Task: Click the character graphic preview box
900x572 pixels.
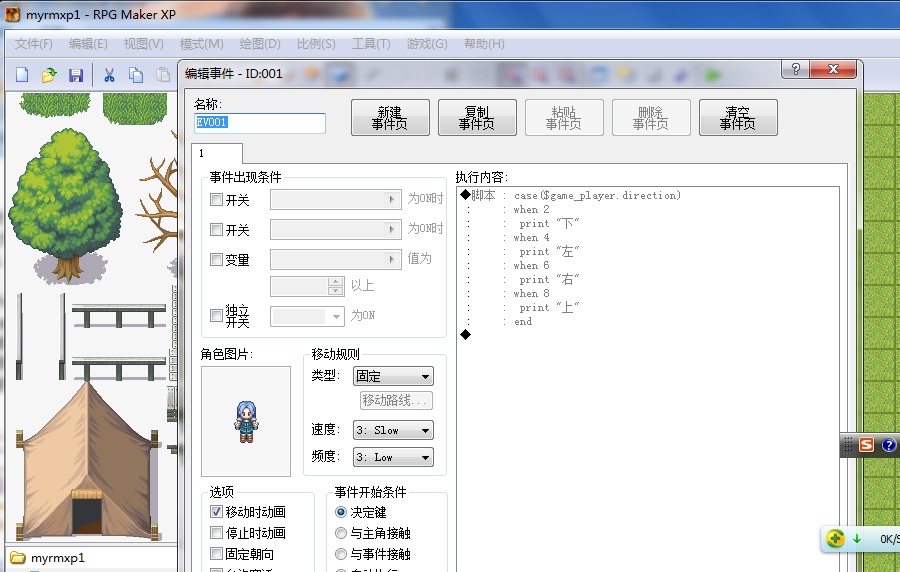Action: click(246, 422)
